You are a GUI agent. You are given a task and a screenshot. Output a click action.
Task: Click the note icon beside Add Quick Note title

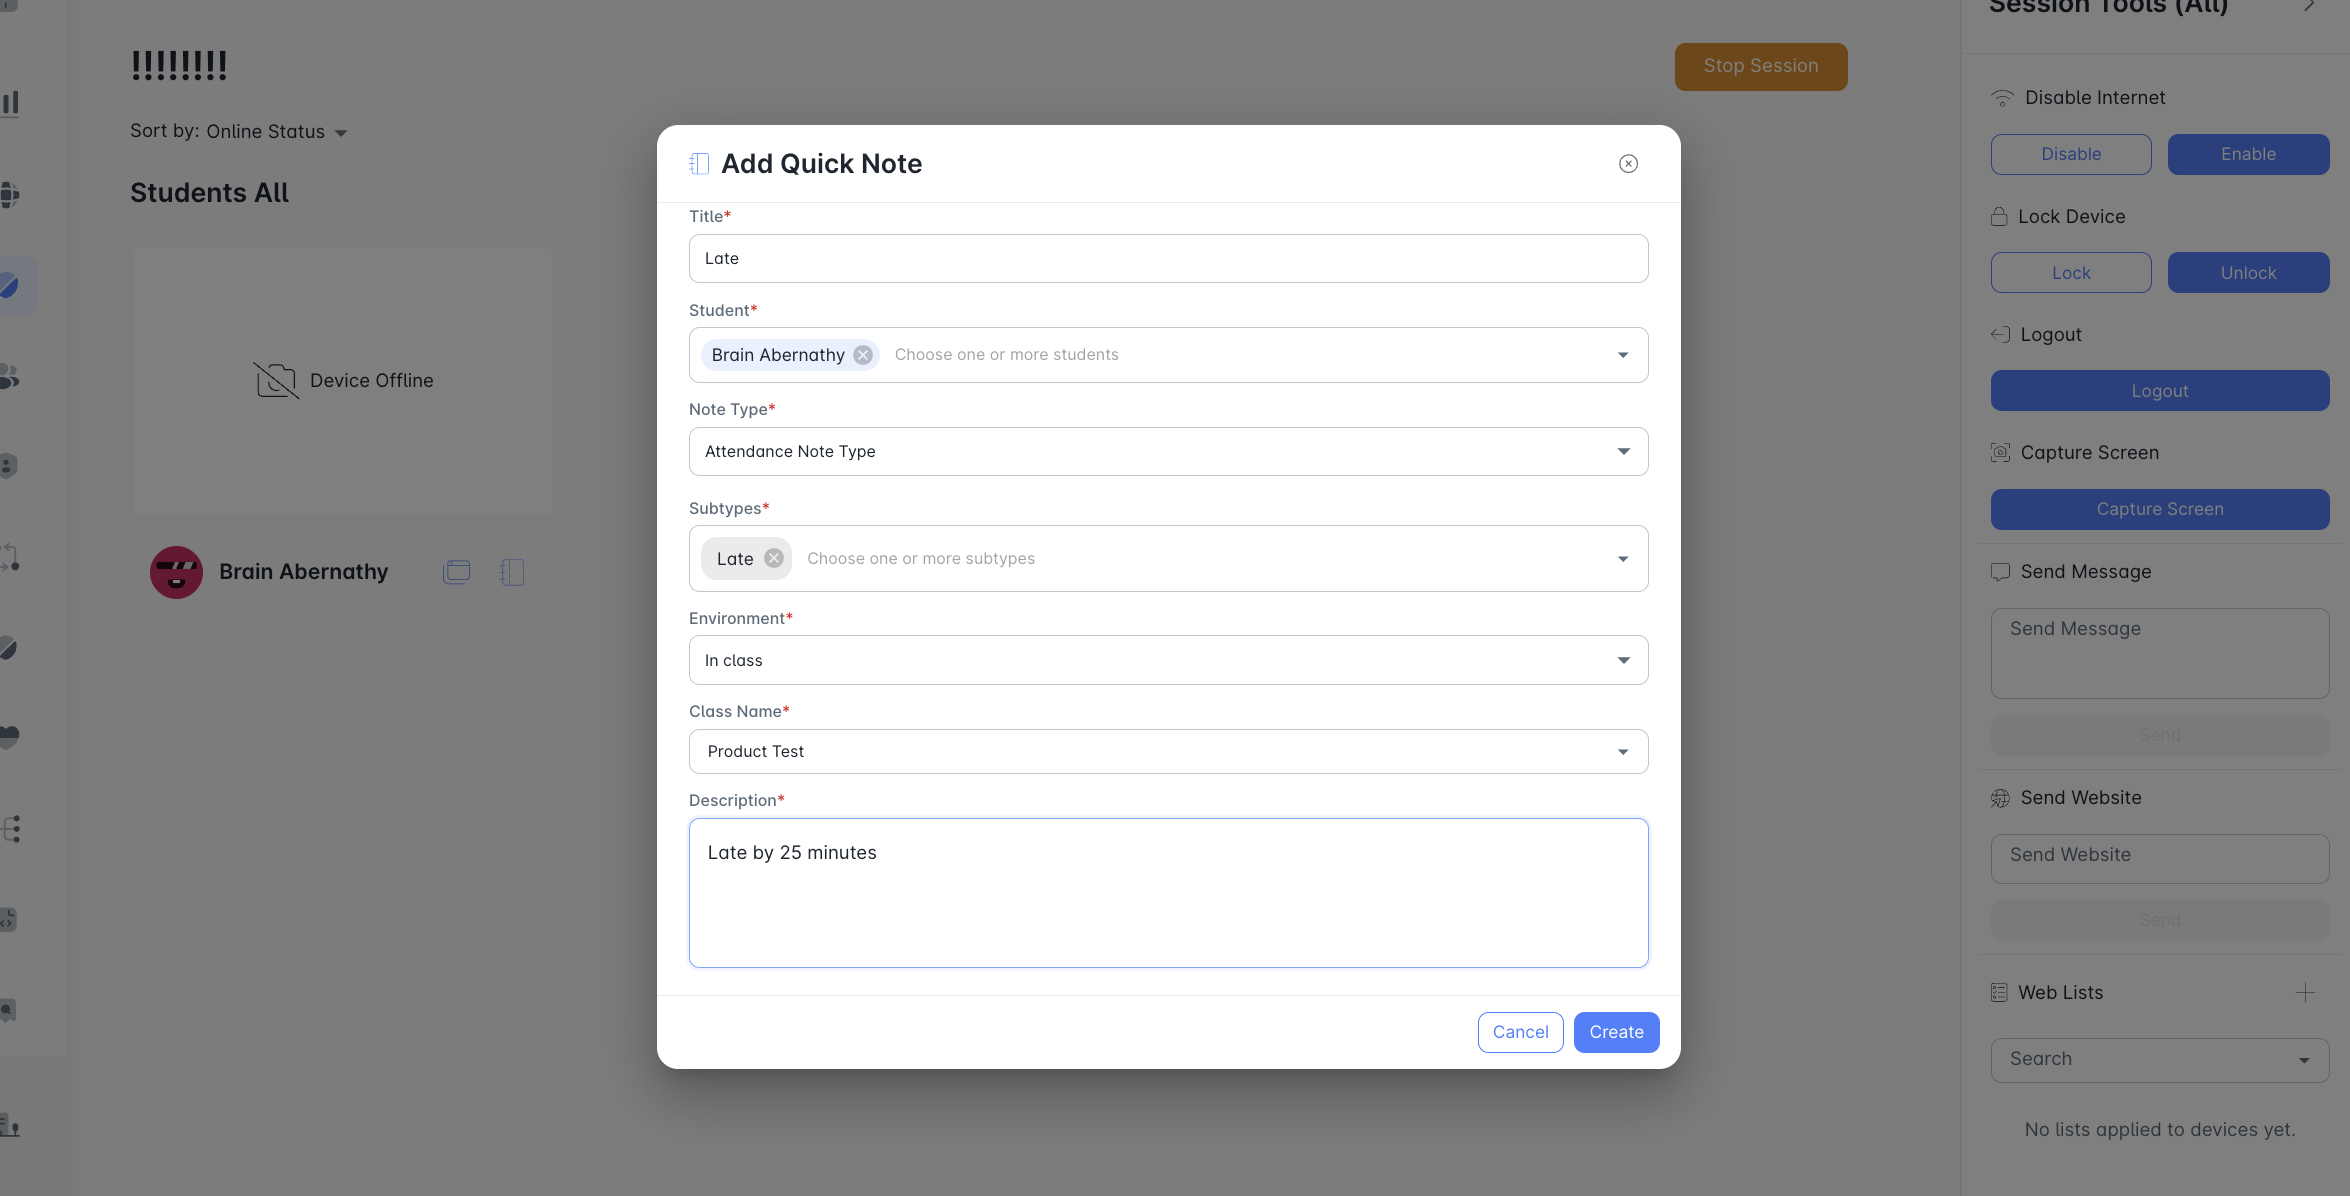pyautogui.click(x=699, y=164)
